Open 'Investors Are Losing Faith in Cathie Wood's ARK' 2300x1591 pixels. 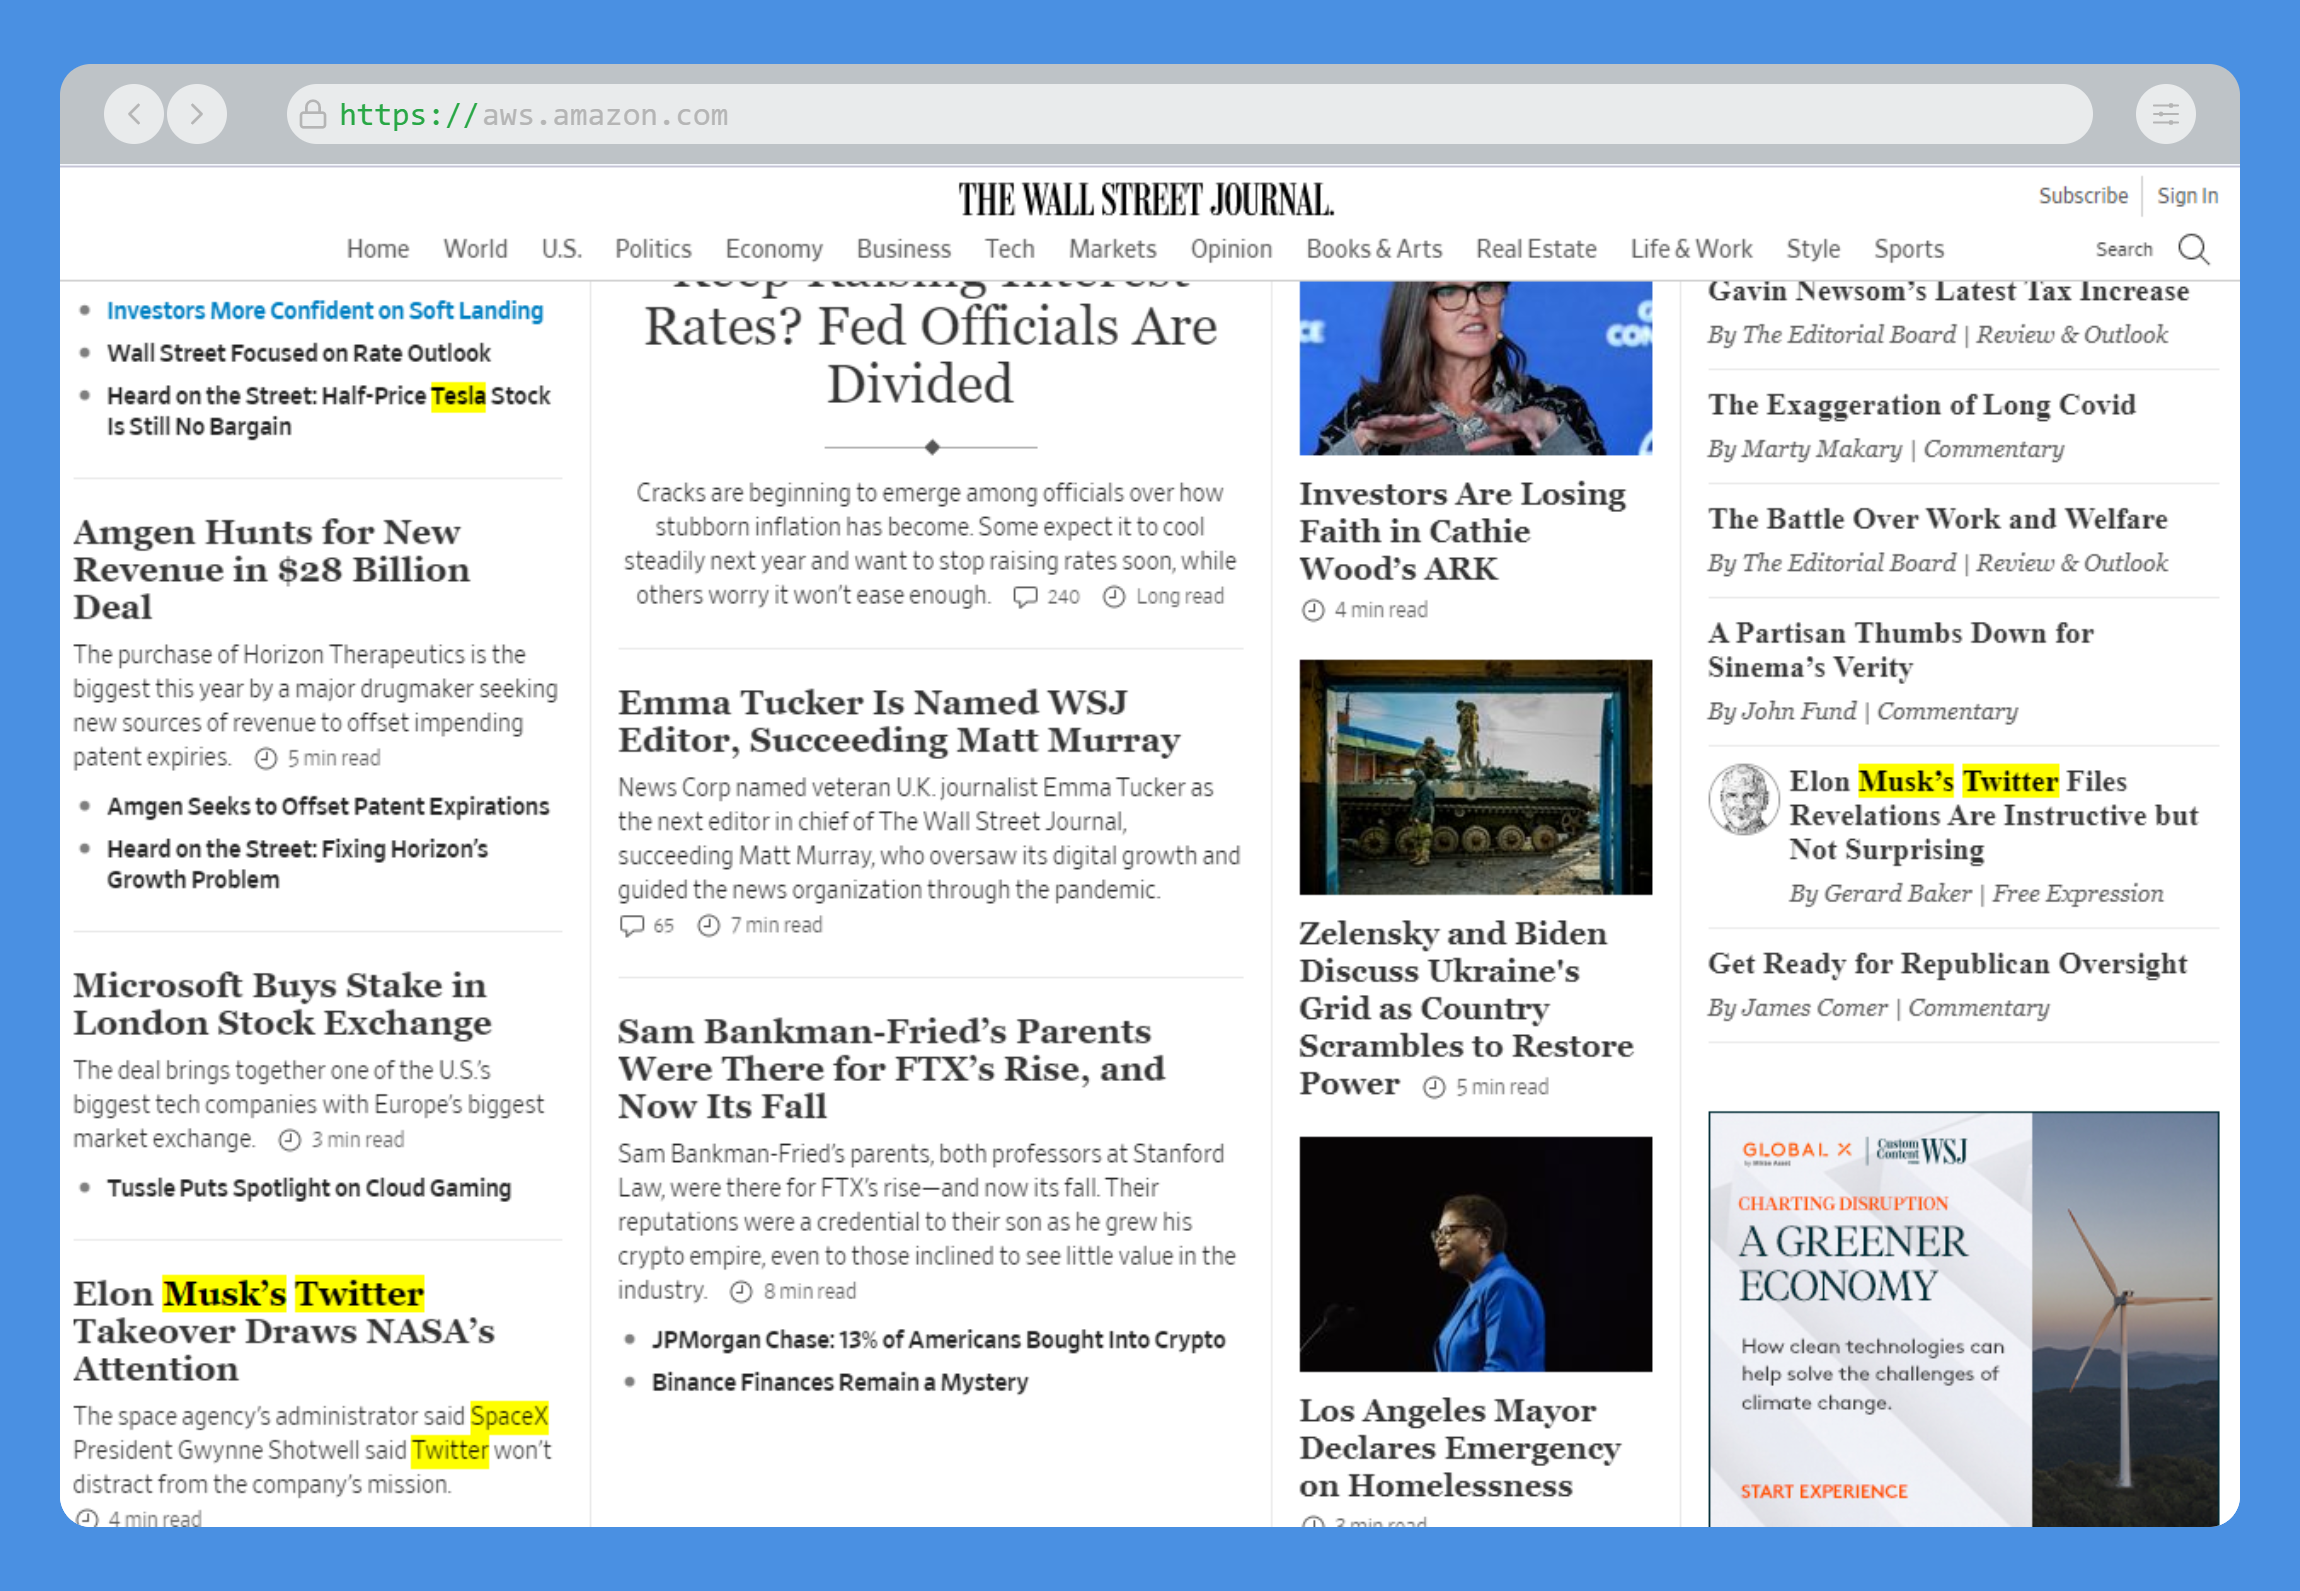click(x=1462, y=531)
